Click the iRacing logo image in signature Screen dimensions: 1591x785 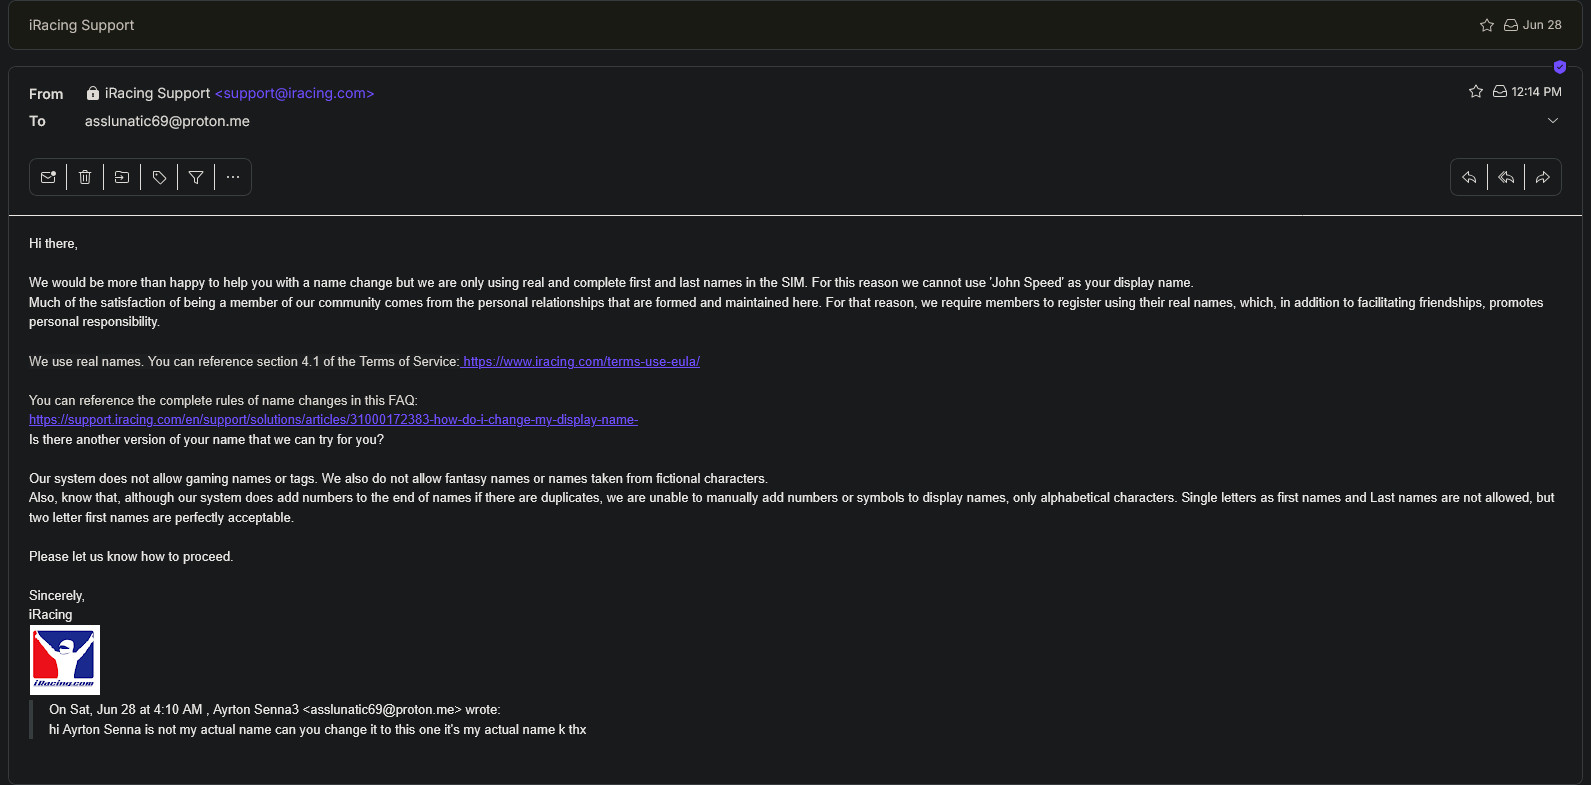pyautogui.click(x=65, y=660)
